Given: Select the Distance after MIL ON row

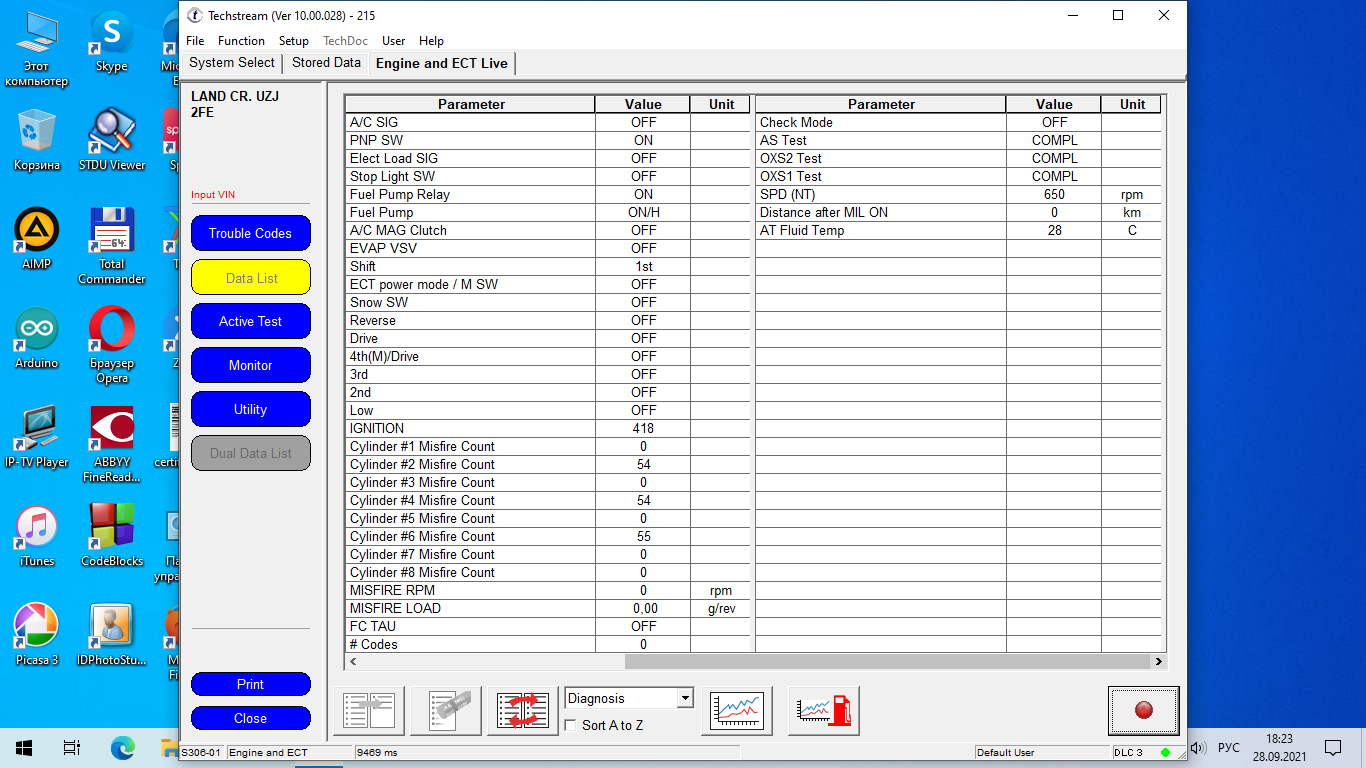Looking at the screenshot, I should (958, 212).
